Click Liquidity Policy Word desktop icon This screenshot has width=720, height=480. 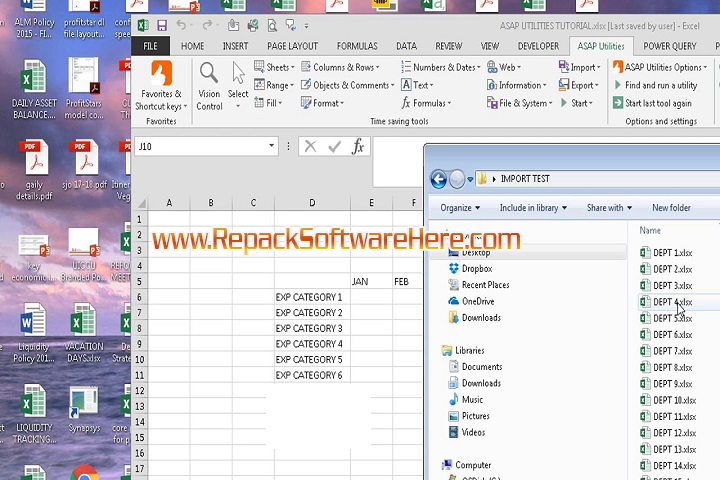(x=34, y=333)
